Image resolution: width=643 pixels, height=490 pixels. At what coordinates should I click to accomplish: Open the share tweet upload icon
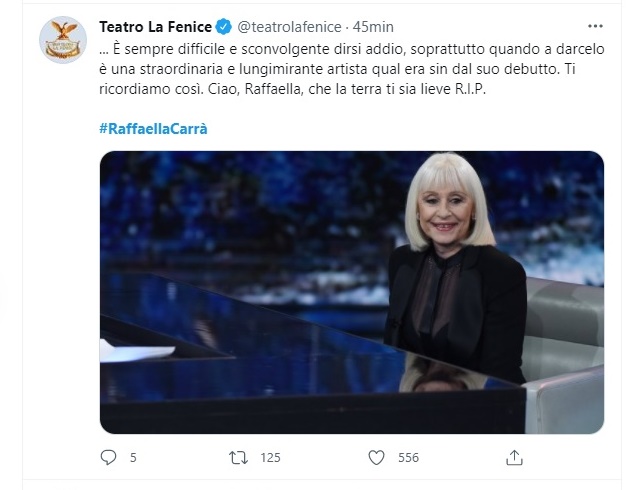point(514,457)
